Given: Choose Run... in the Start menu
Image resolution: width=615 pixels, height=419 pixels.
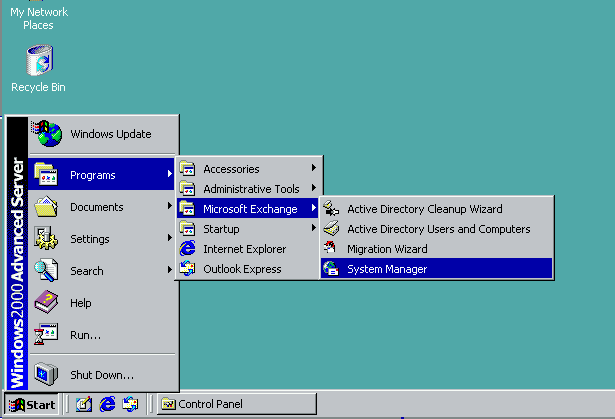Looking at the screenshot, I should click(102, 335).
